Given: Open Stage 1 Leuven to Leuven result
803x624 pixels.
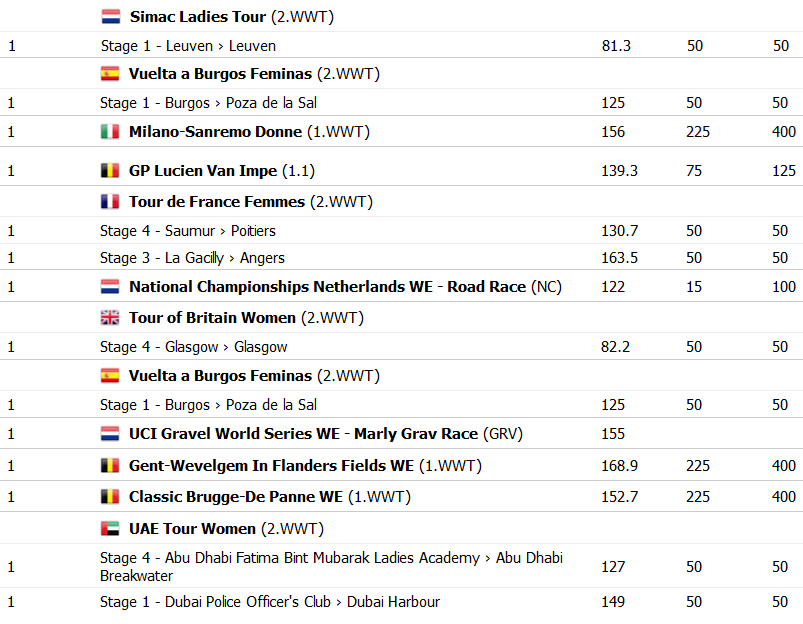Looking at the screenshot, I should 188,46.
